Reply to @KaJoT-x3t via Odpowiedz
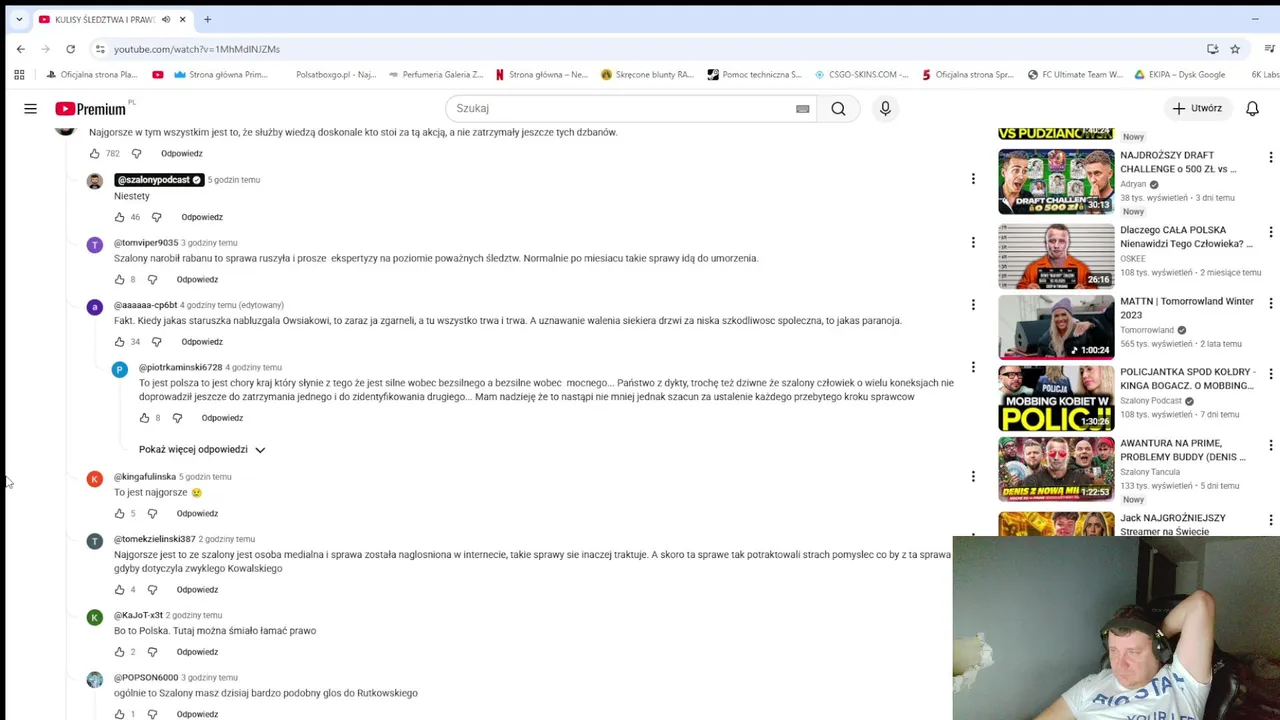The image size is (1280, 720). tap(197, 652)
